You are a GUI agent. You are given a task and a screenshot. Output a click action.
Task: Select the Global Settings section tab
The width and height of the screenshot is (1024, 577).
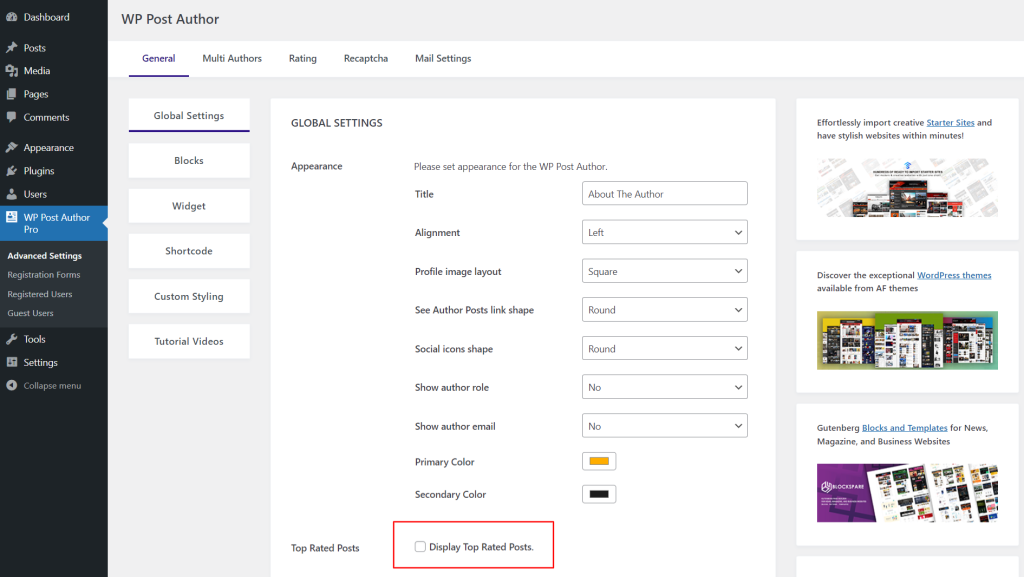(x=189, y=116)
